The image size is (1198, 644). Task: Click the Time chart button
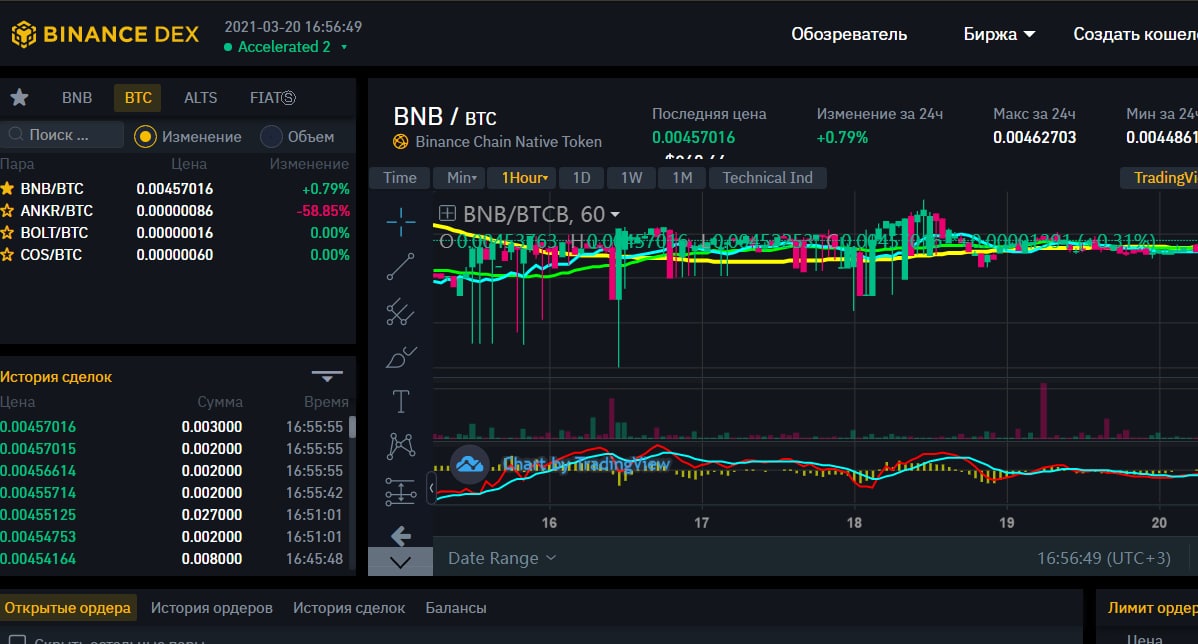point(400,178)
